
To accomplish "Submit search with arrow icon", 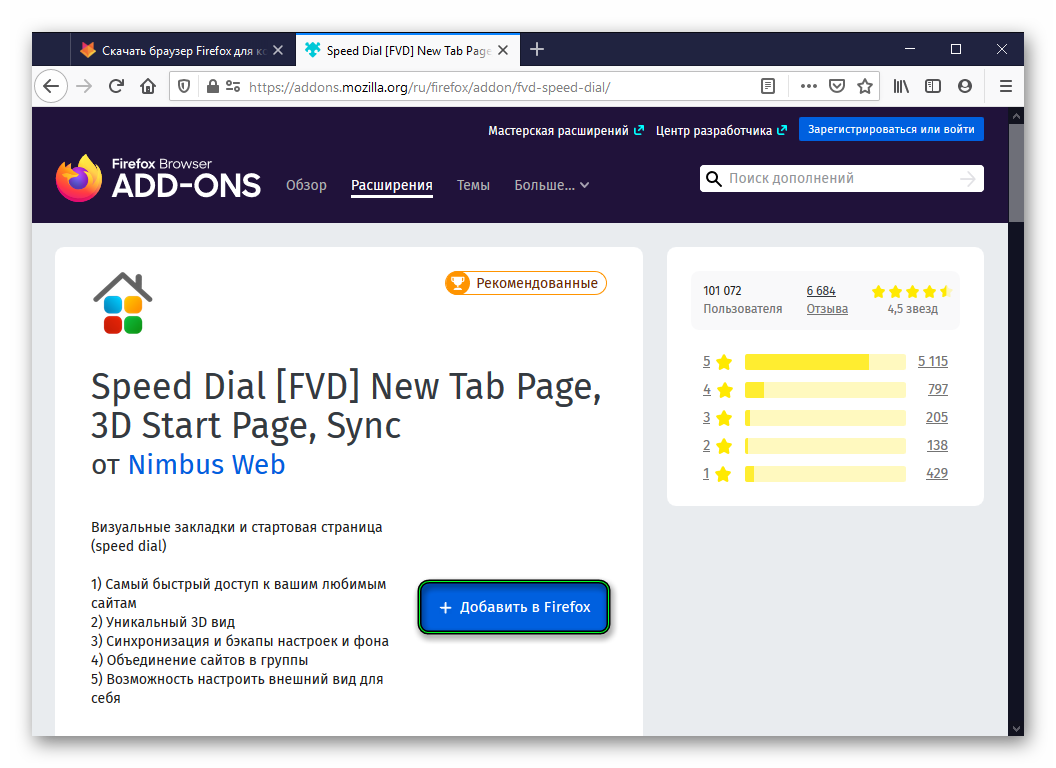I will (x=968, y=179).
